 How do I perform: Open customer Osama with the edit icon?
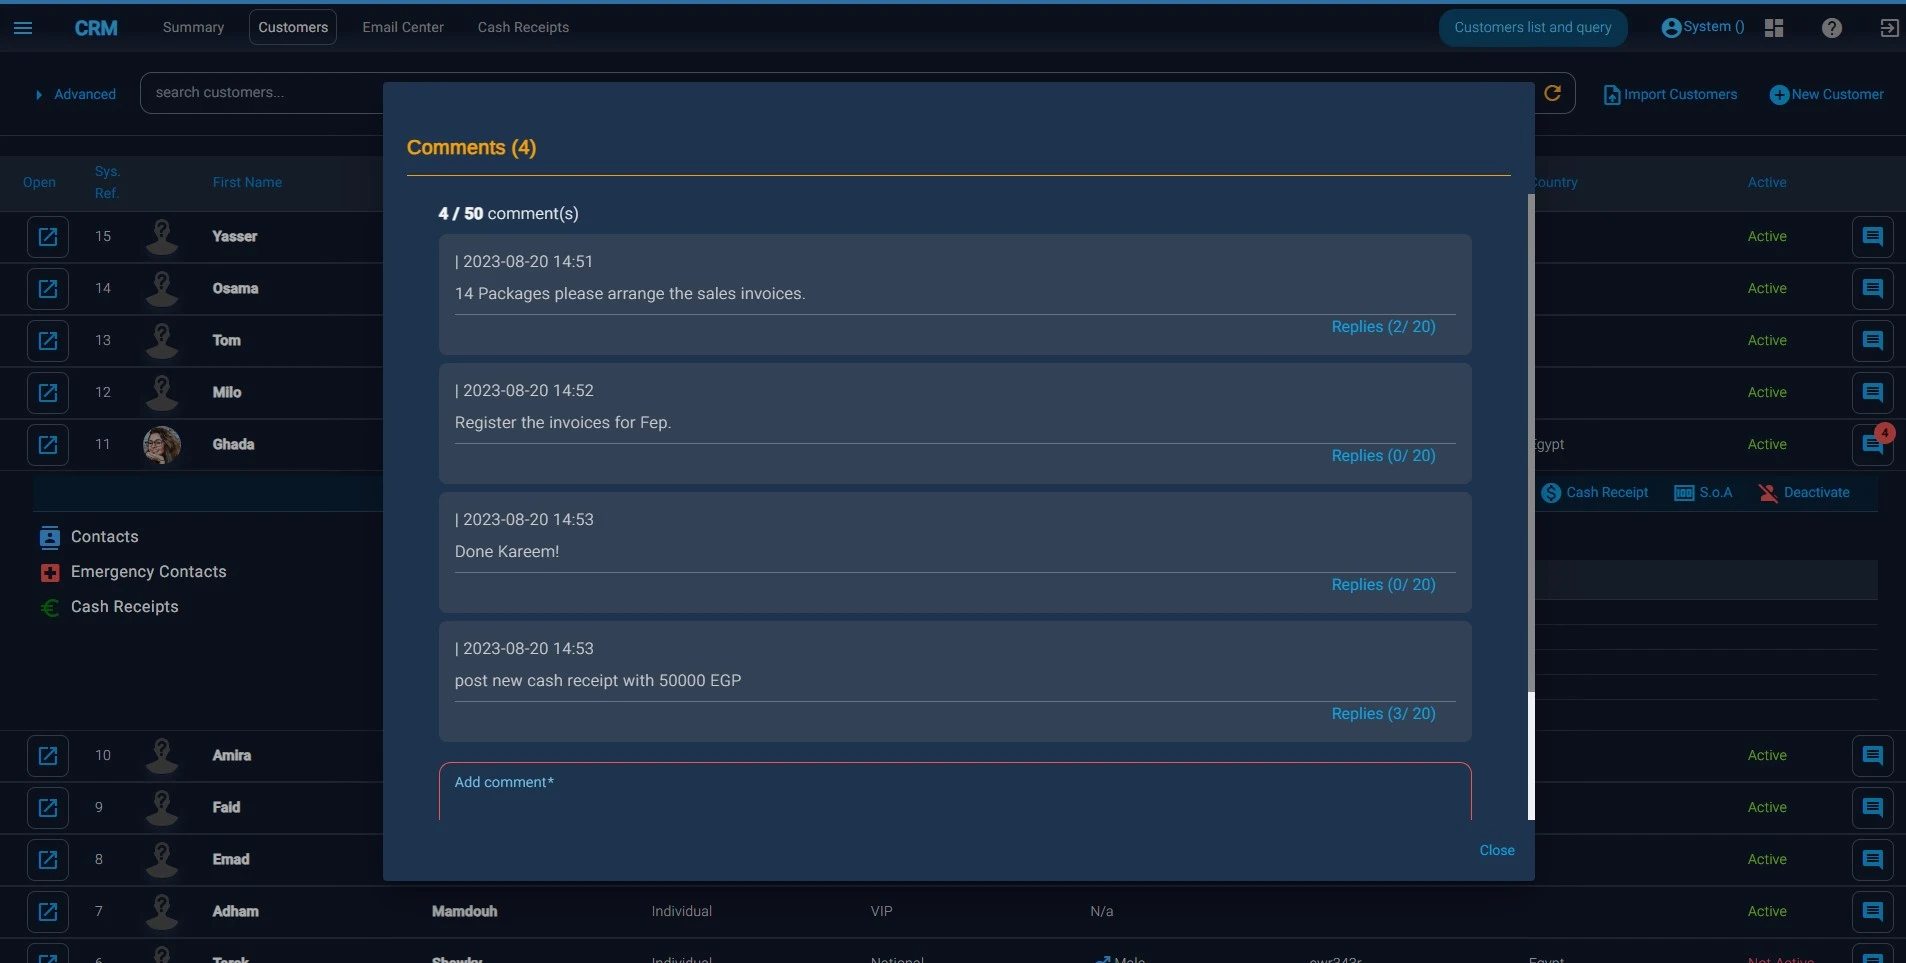click(x=48, y=289)
